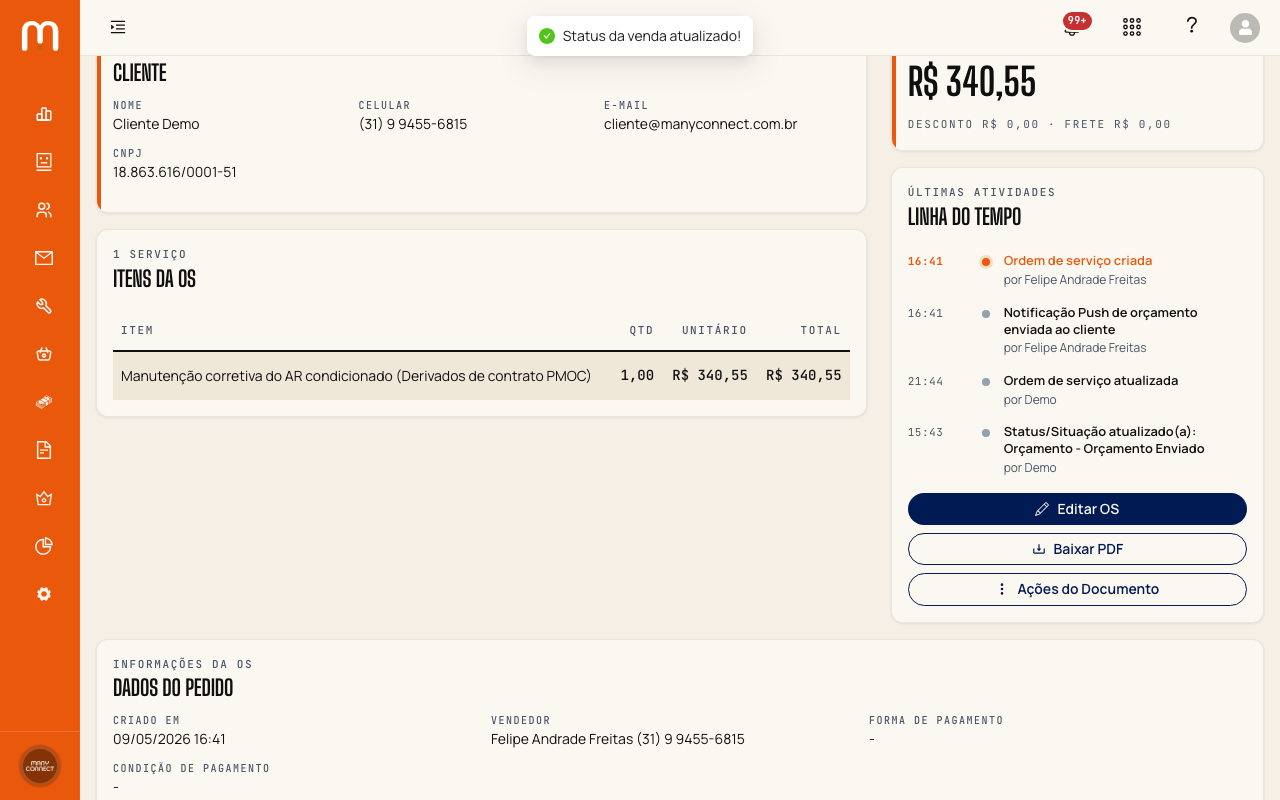1280x800 pixels.
Task: Click timeline entry 'Ordem de serviço criada'
Action: [x=1077, y=261]
